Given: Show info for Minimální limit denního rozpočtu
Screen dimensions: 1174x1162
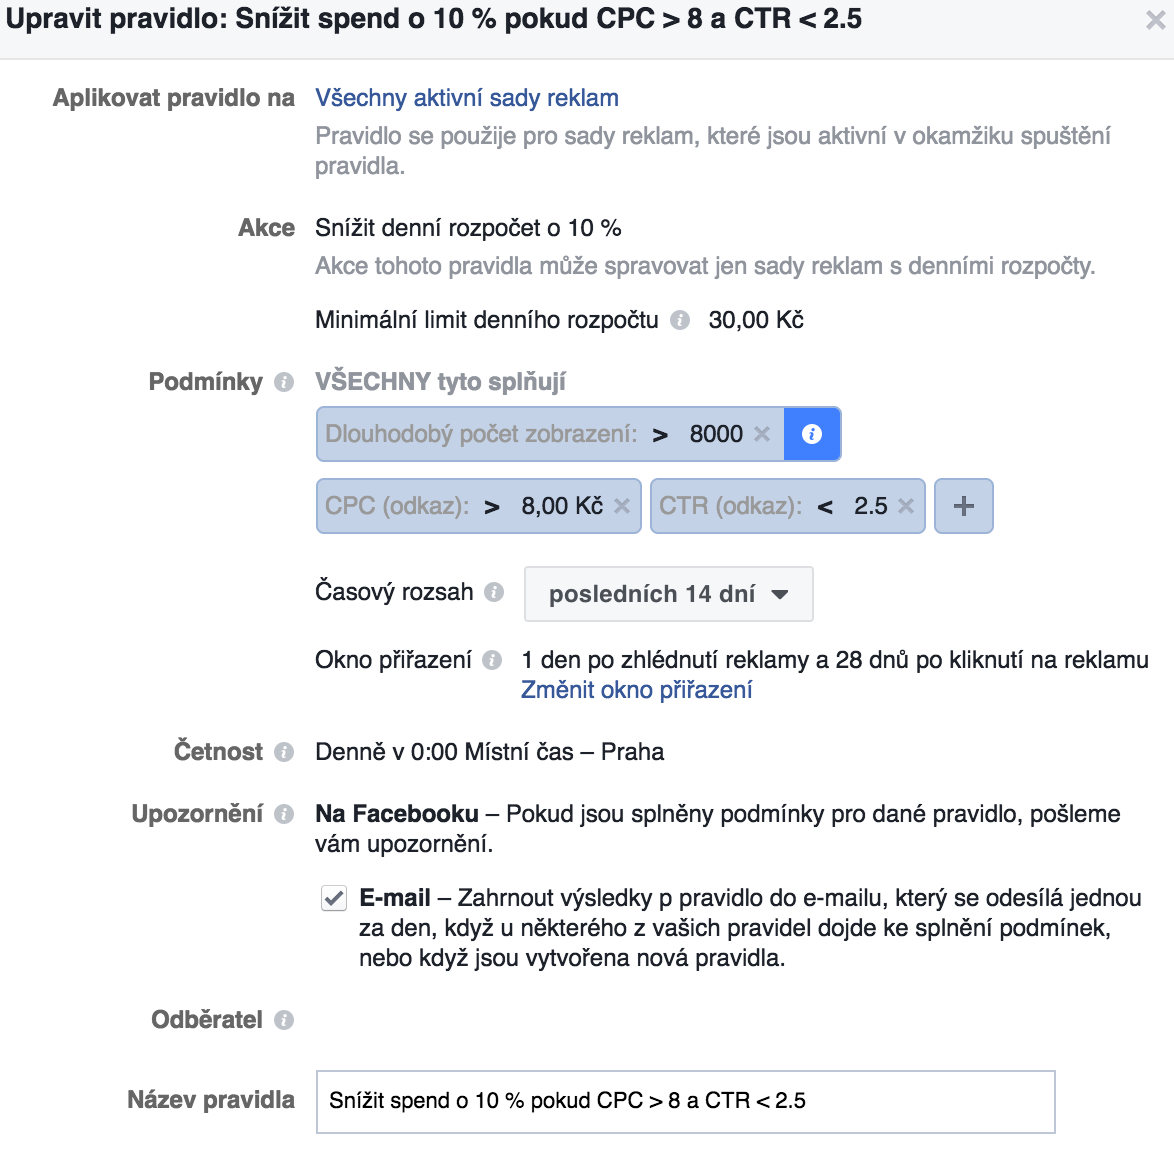Looking at the screenshot, I should click(x=680, y=320).
